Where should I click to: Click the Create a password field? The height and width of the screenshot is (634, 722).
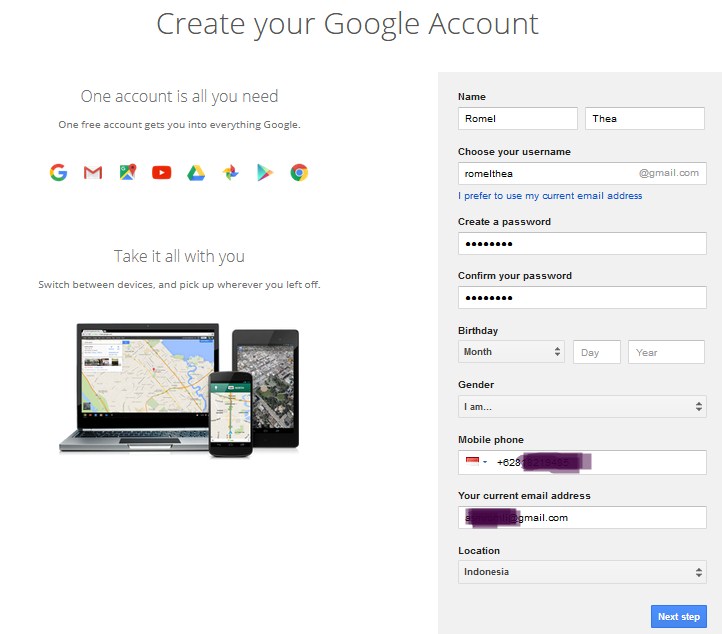pyautogui.click(x=582, y=243)
